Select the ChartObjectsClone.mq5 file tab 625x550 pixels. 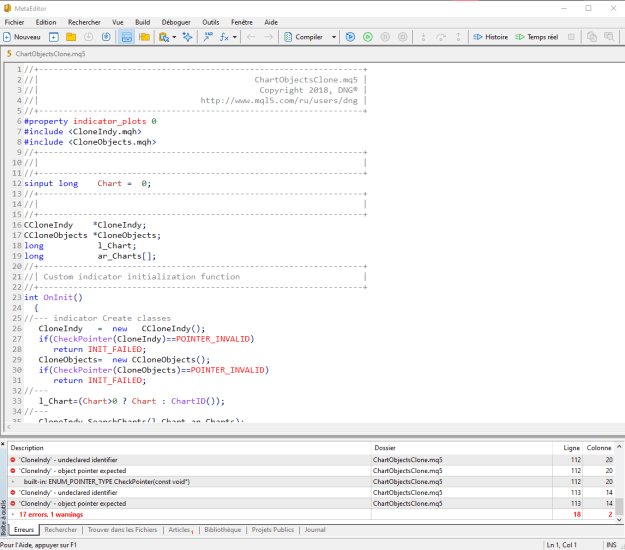point(46,54)
